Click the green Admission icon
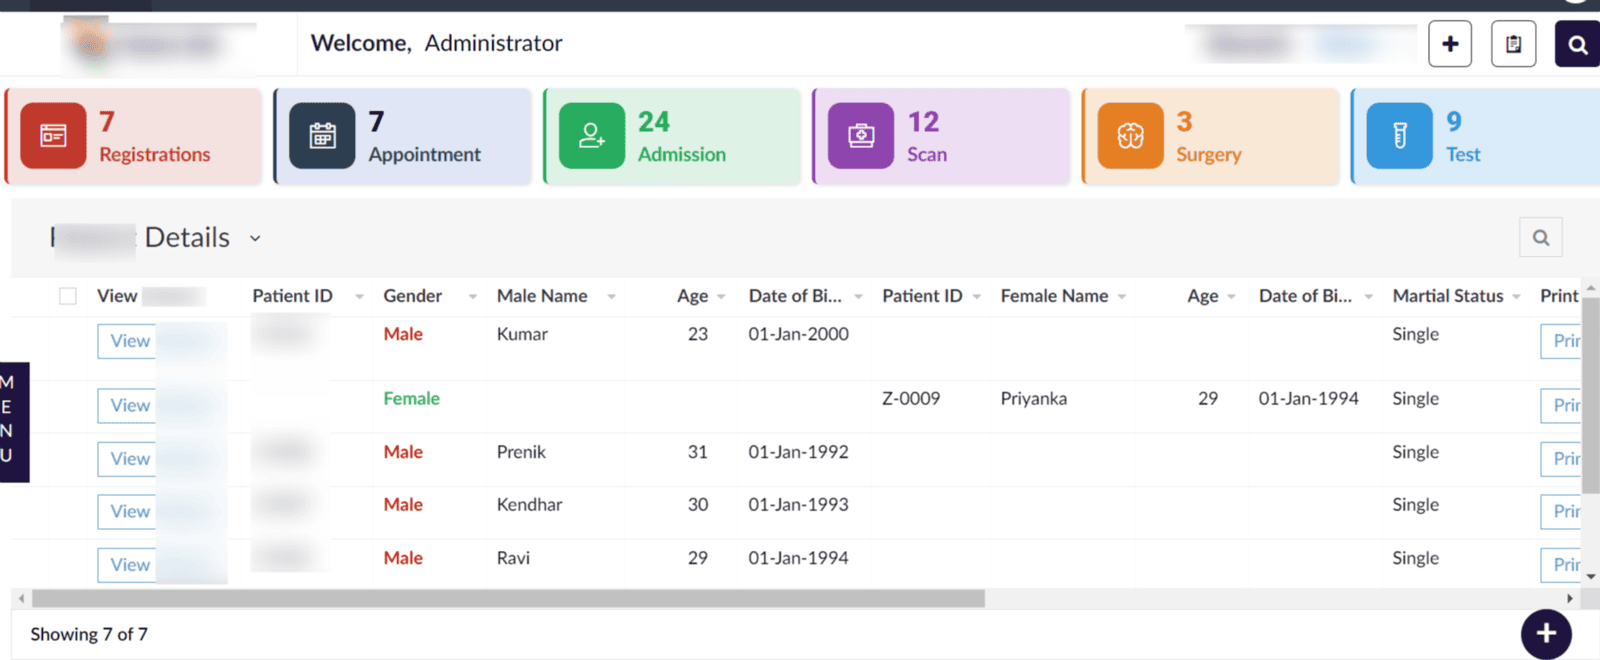This screenshot has height=660, width=1600. point(591,136)
